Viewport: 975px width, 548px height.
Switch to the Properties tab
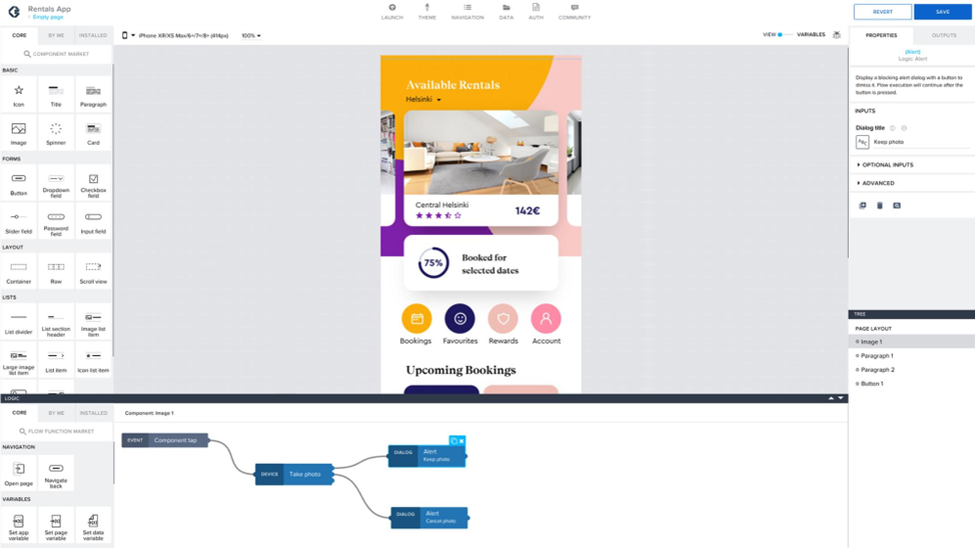(881, 35)
